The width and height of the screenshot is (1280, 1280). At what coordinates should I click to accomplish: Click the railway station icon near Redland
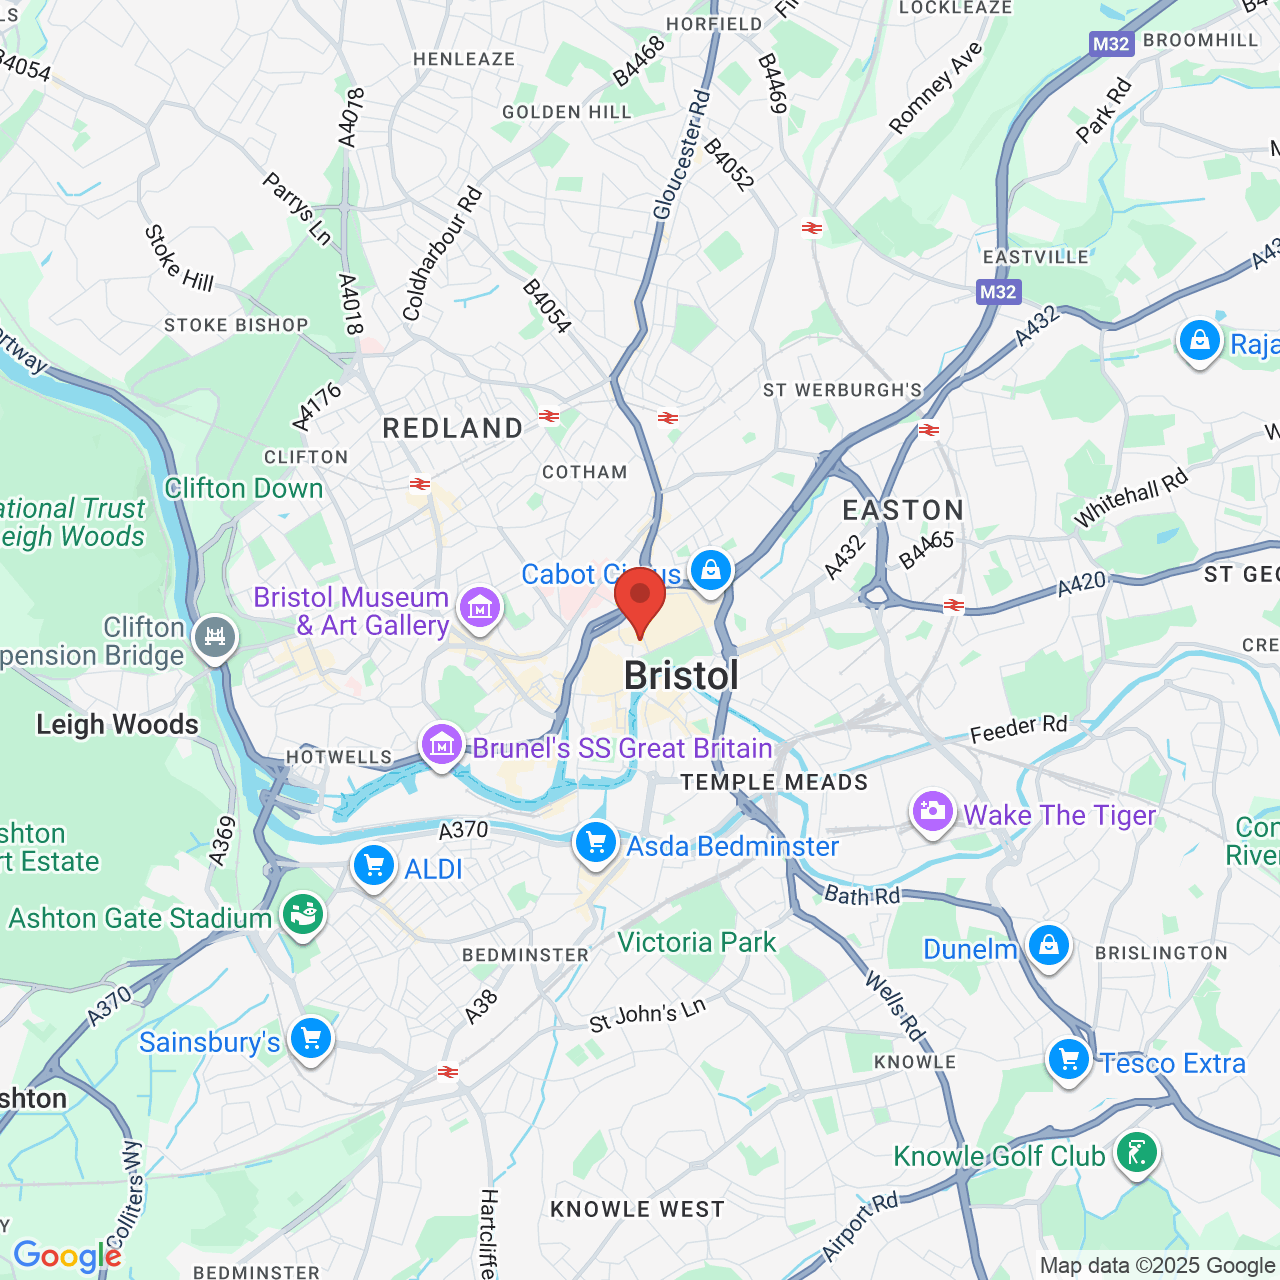coord(549,416)
